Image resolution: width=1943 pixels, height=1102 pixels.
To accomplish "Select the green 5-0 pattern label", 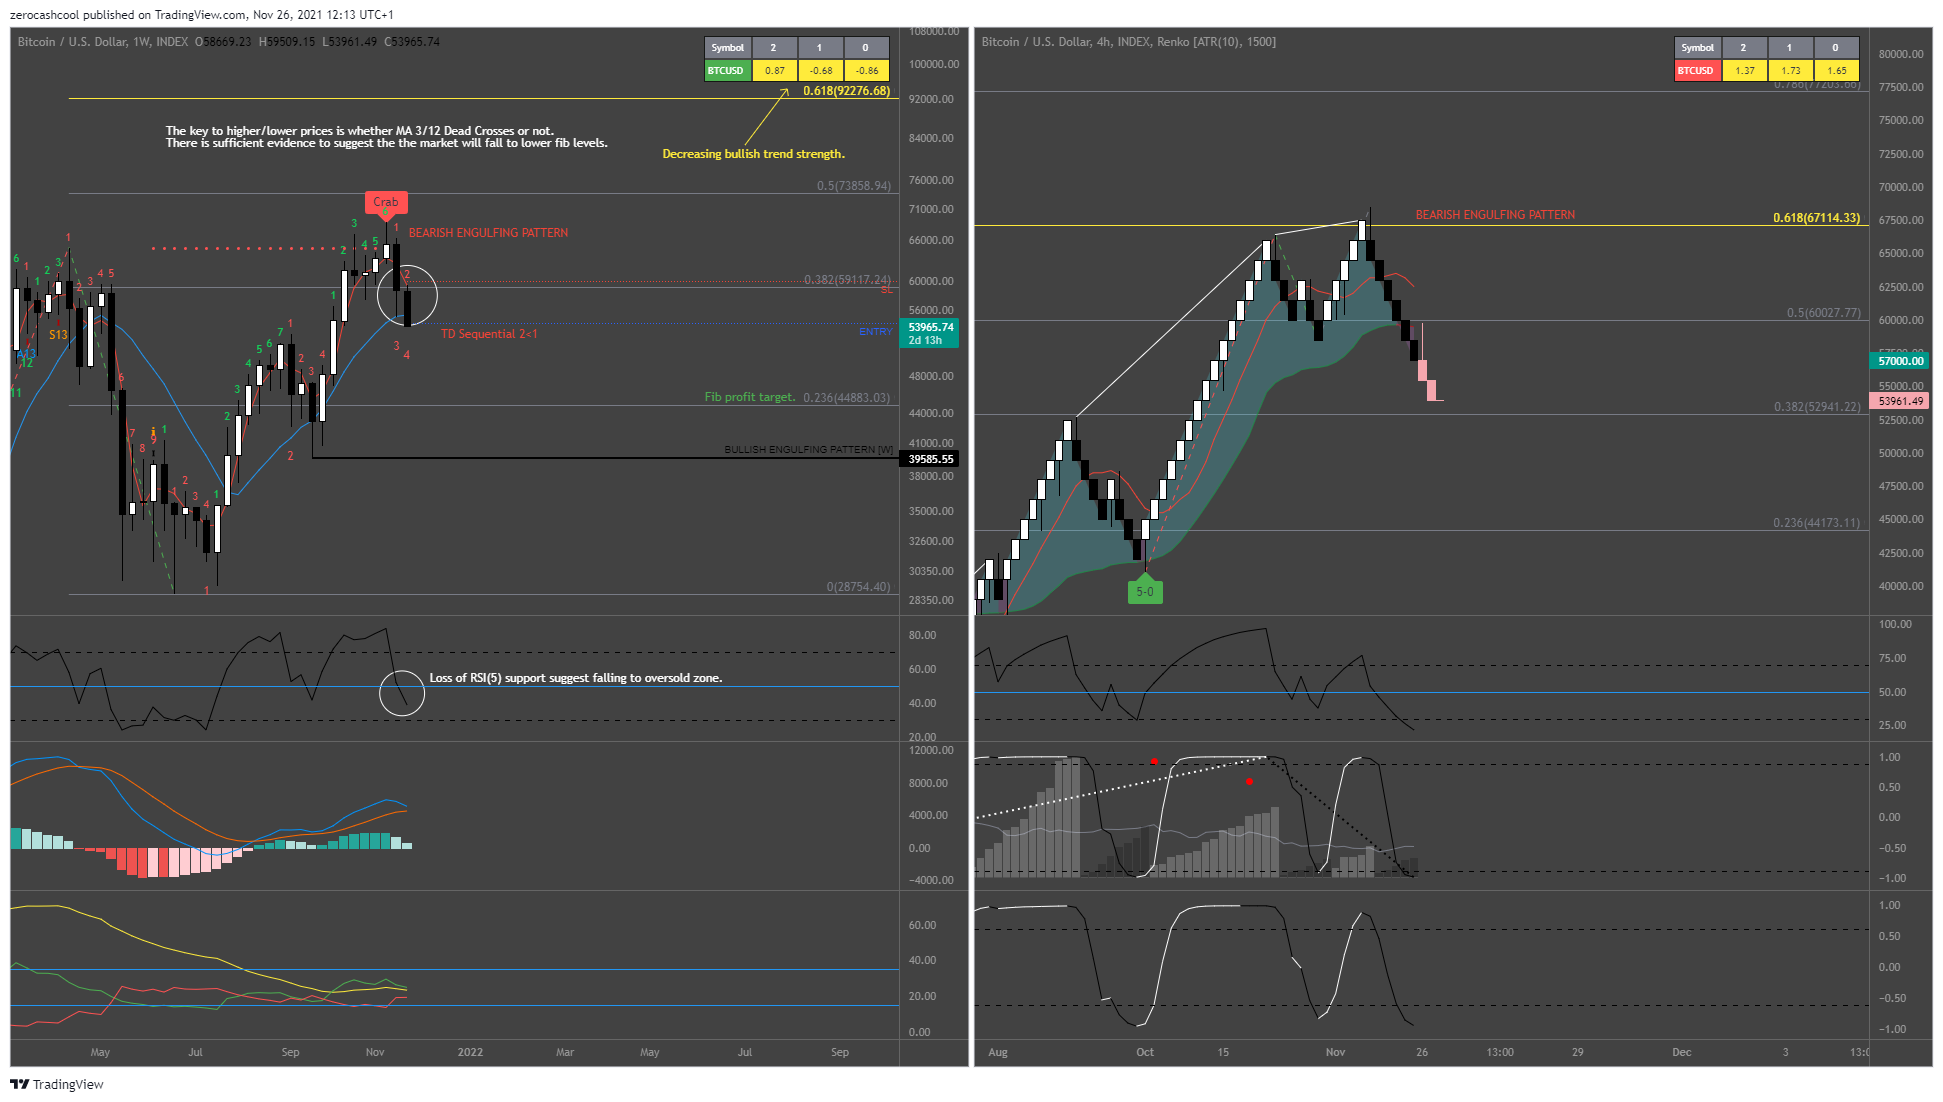I will point(1145,592).
